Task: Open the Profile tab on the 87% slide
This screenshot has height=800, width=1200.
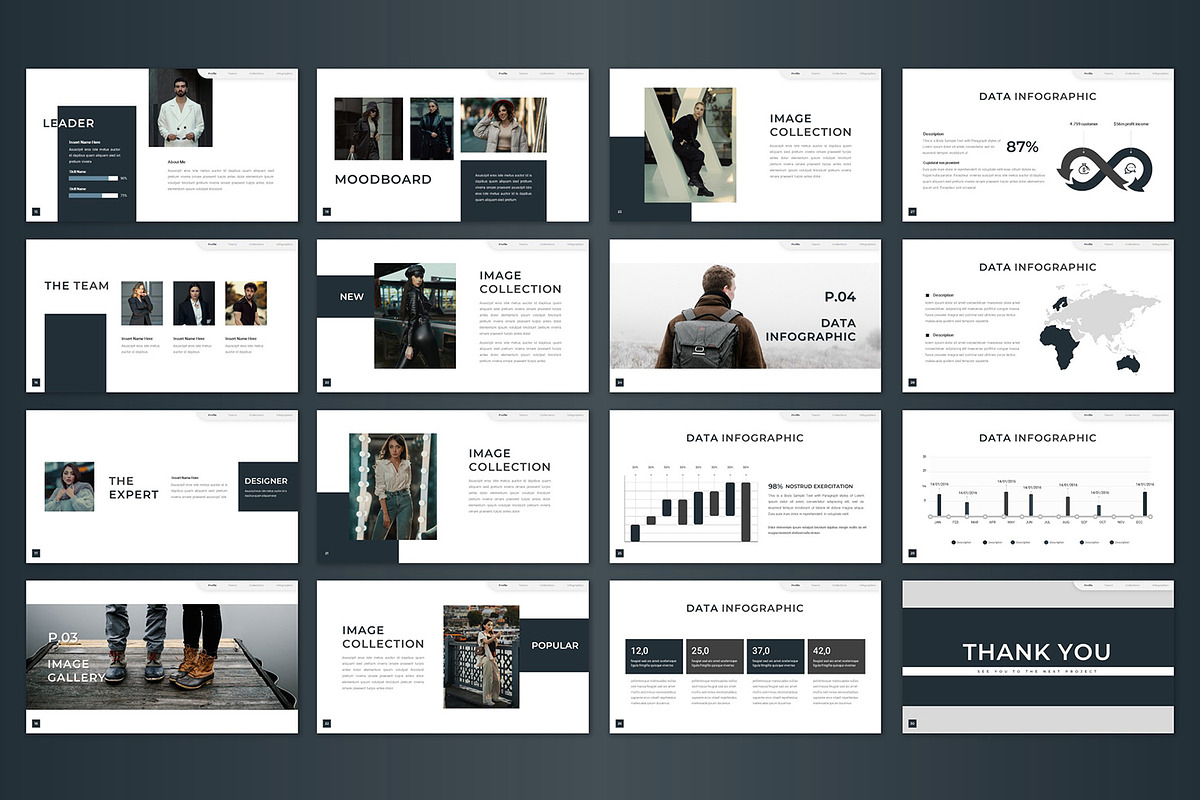Action: pyautogui.click(x=1087, y=73)
